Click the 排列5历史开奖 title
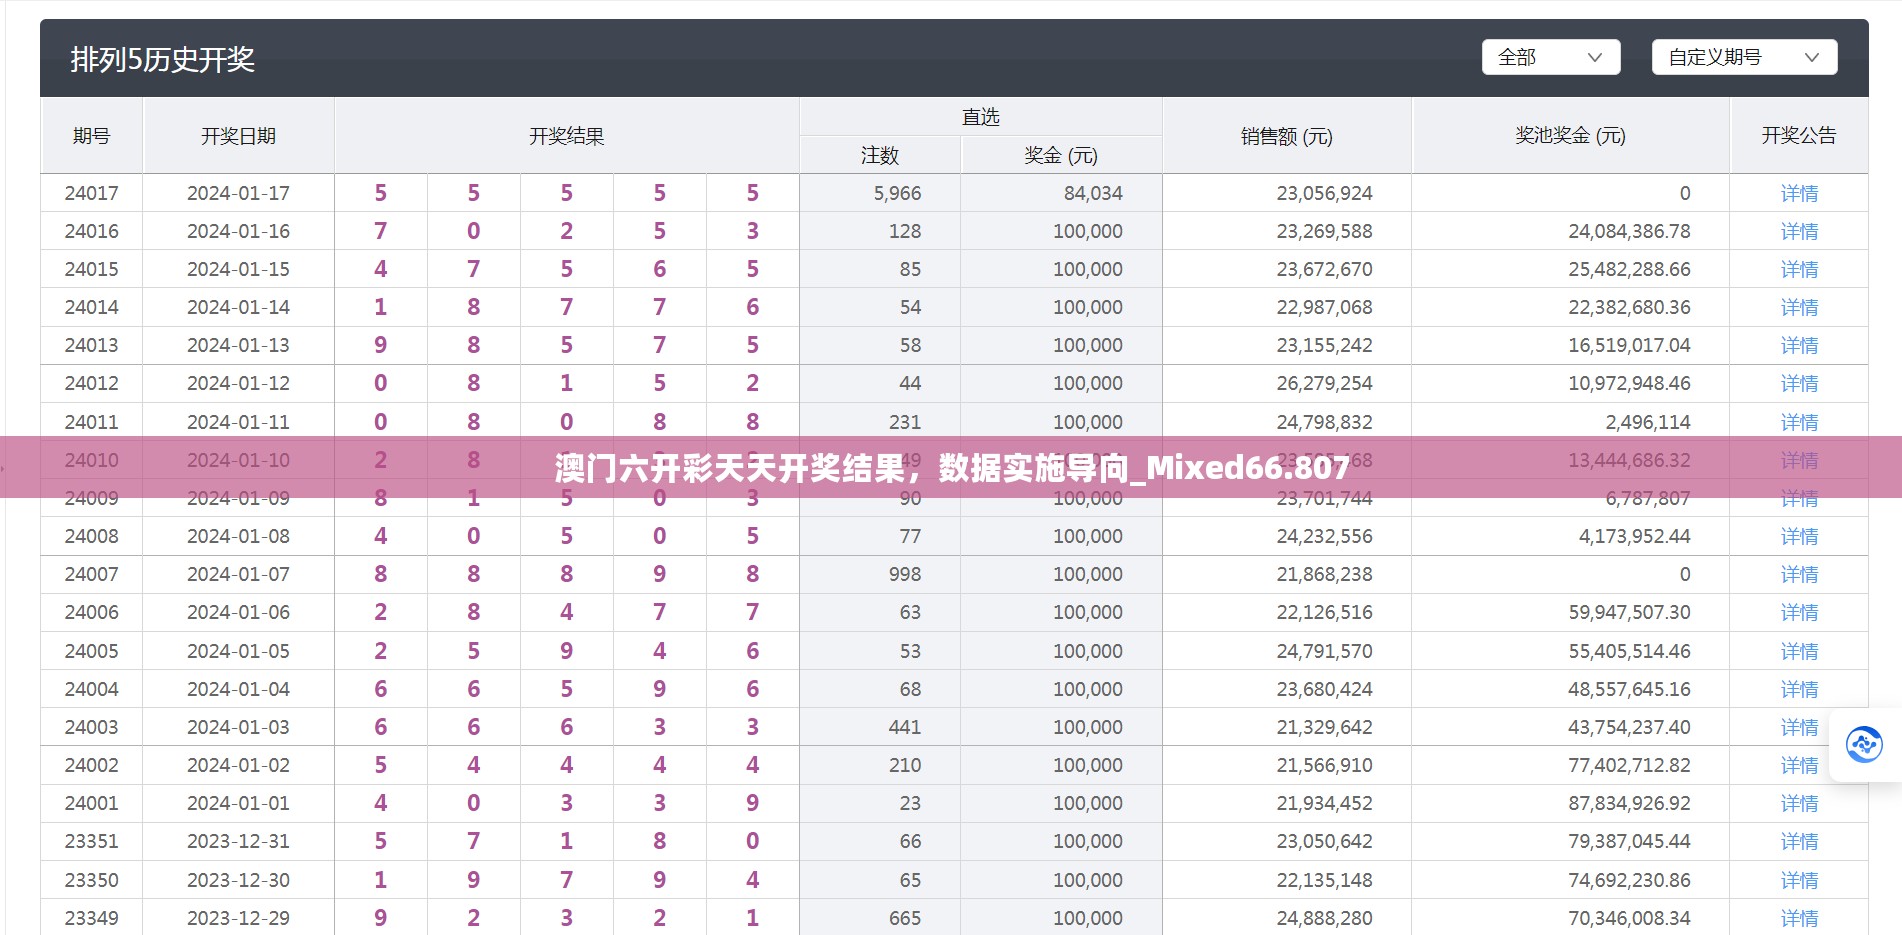1902x935 pixels. 162,59
